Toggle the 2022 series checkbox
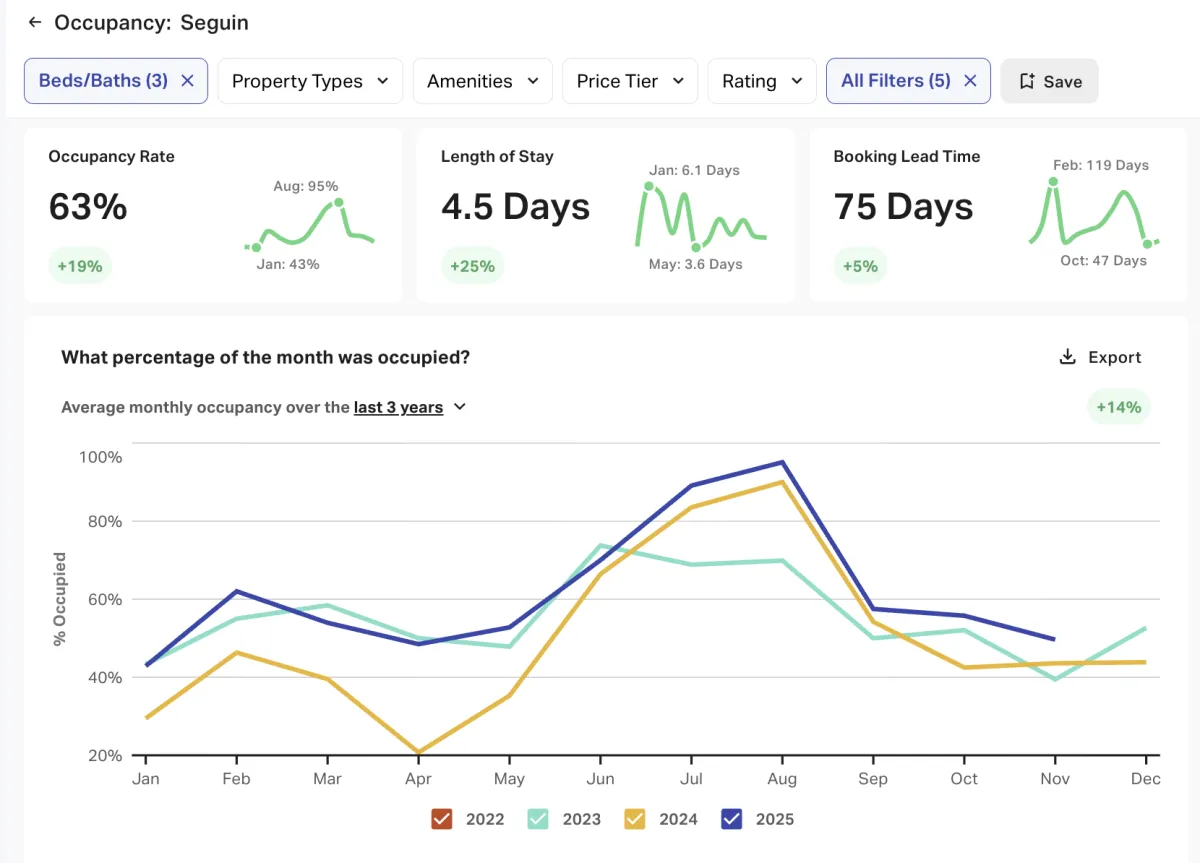1200x863 pixels. (x=442, y=819)
